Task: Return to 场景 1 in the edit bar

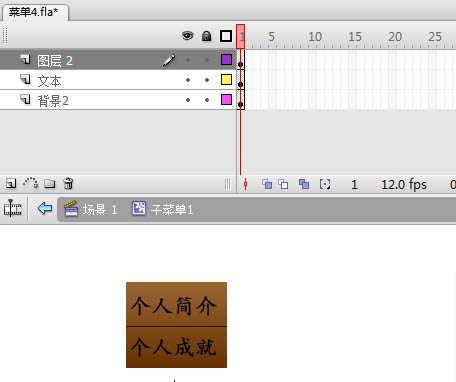Action: 100,210
